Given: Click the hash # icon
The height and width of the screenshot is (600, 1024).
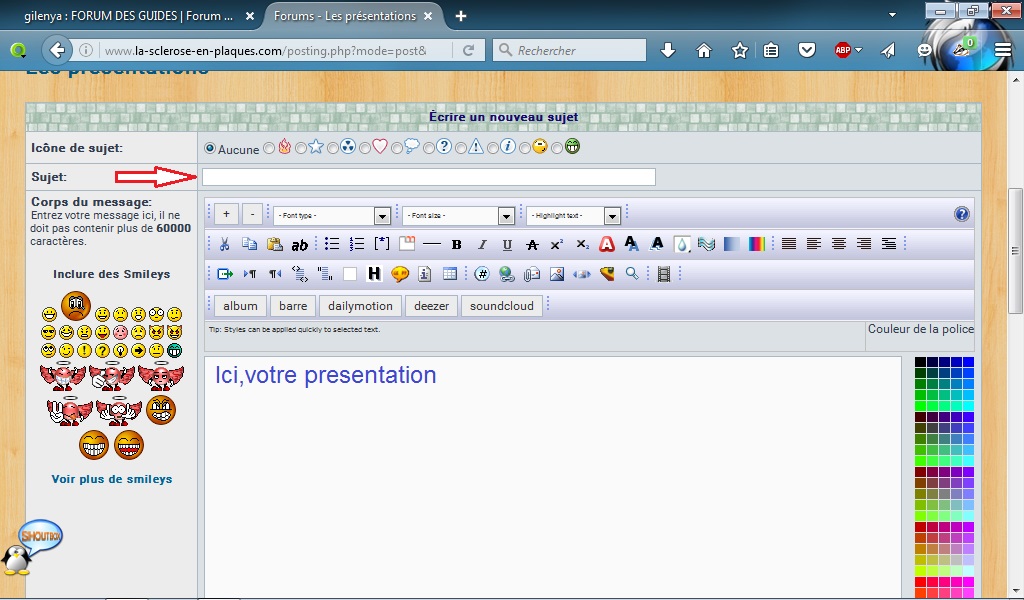Looking at the screenshot, I should coord(482,274).
